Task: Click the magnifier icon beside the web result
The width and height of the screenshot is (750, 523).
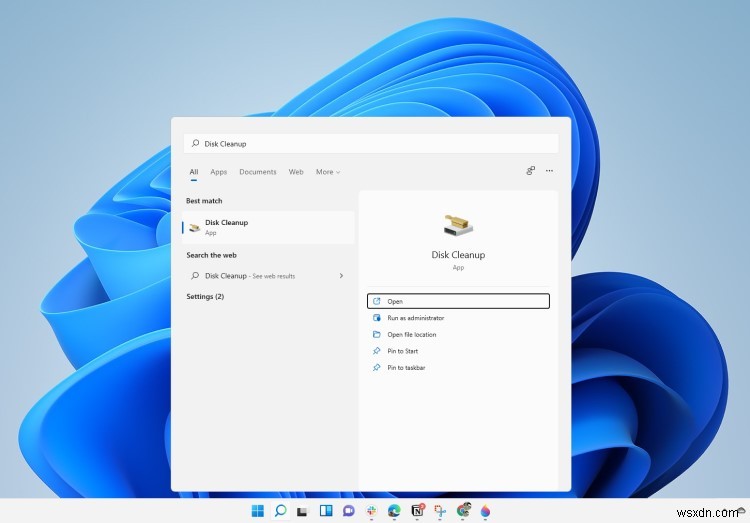Action: pos(195,276)
